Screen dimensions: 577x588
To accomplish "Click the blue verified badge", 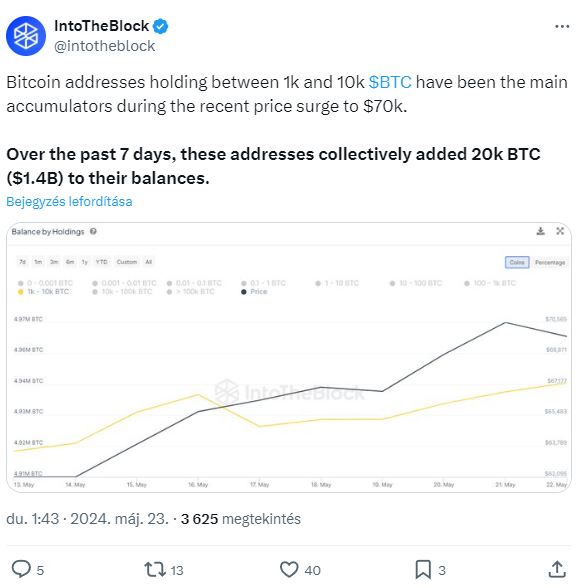I will click(161, 26).
